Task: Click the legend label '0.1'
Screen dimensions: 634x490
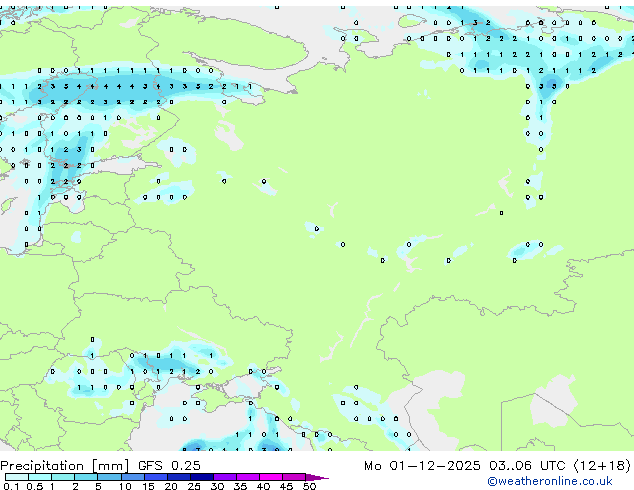Action: pyautogui.click(x=11, y=486)
